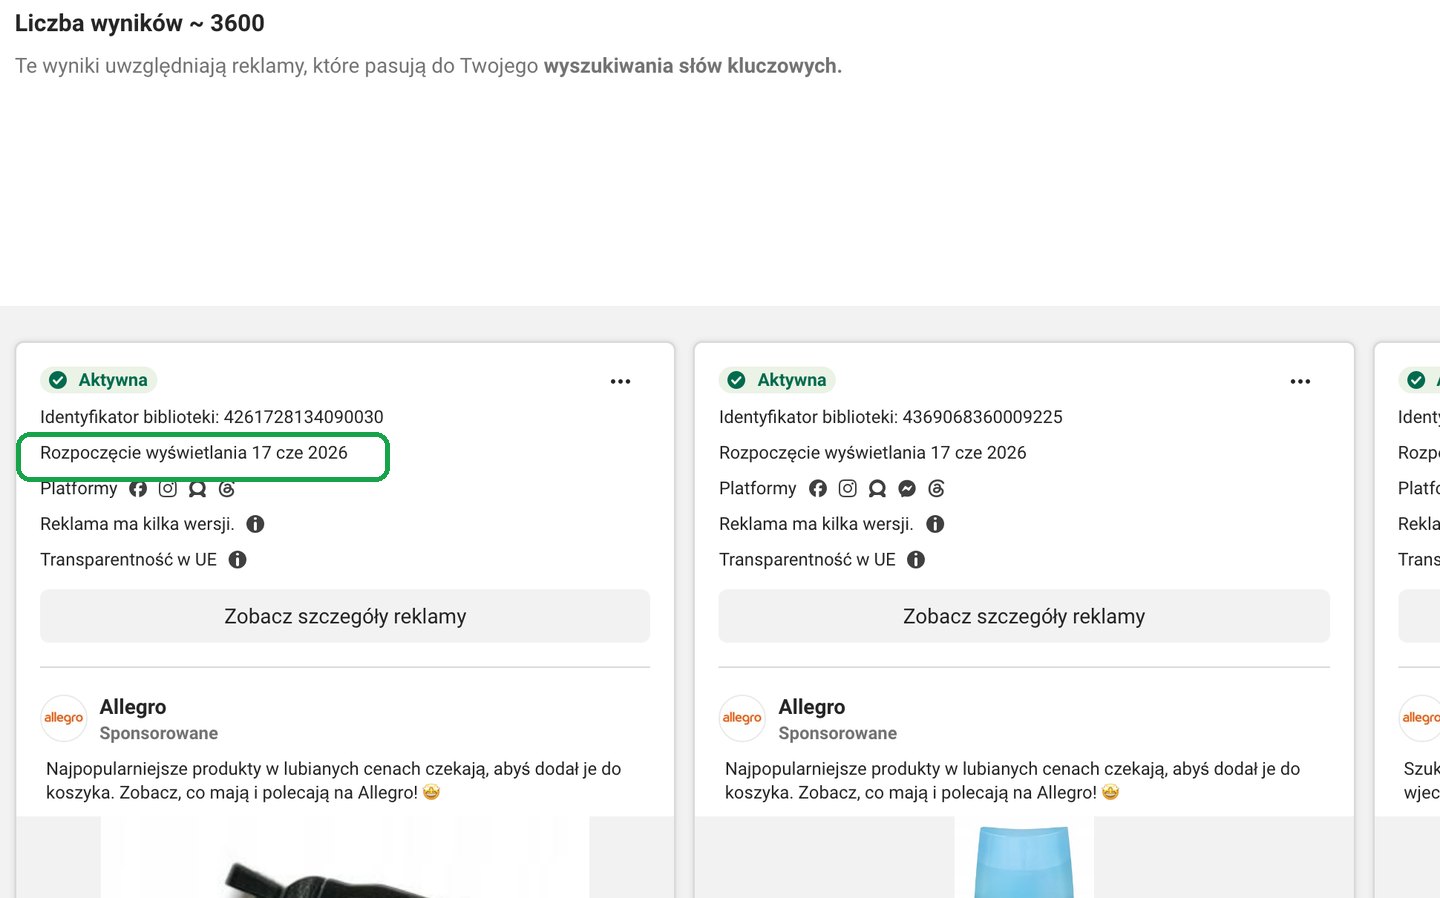The image size is (1440, 898).
Task: Click 'Zobacz szczegóły reklamy' in second ad
Action: pos(1024,616)
